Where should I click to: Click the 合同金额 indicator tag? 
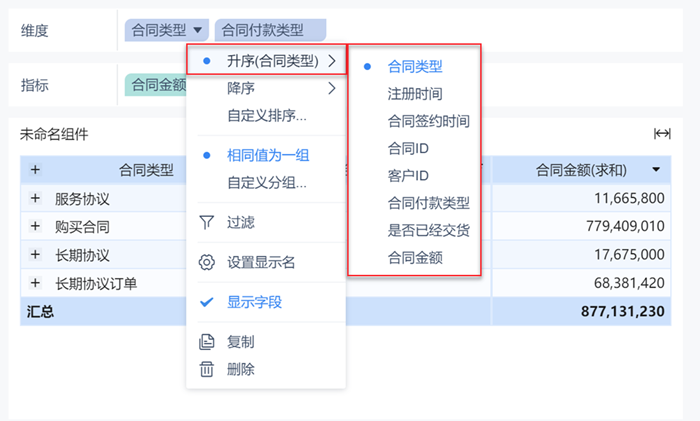(x=157, y=86)
